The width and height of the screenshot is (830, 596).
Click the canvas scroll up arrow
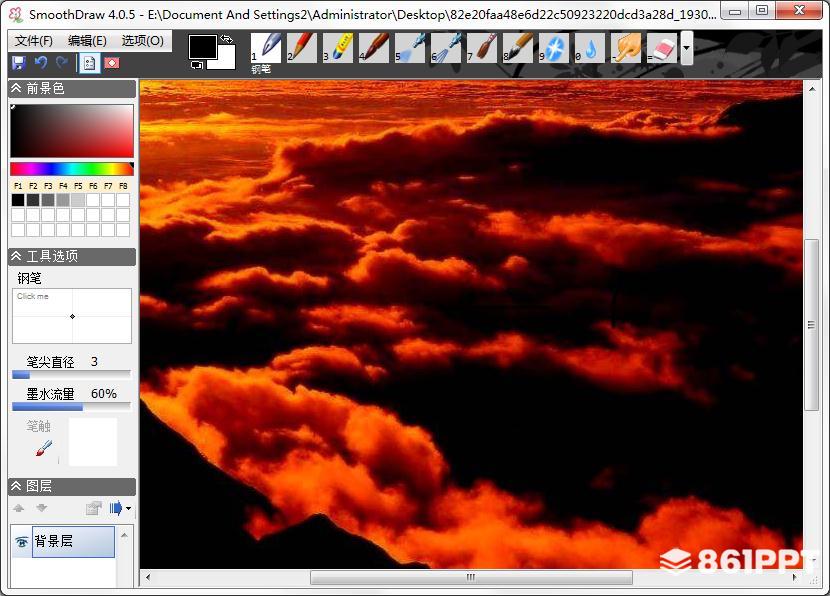811,89
